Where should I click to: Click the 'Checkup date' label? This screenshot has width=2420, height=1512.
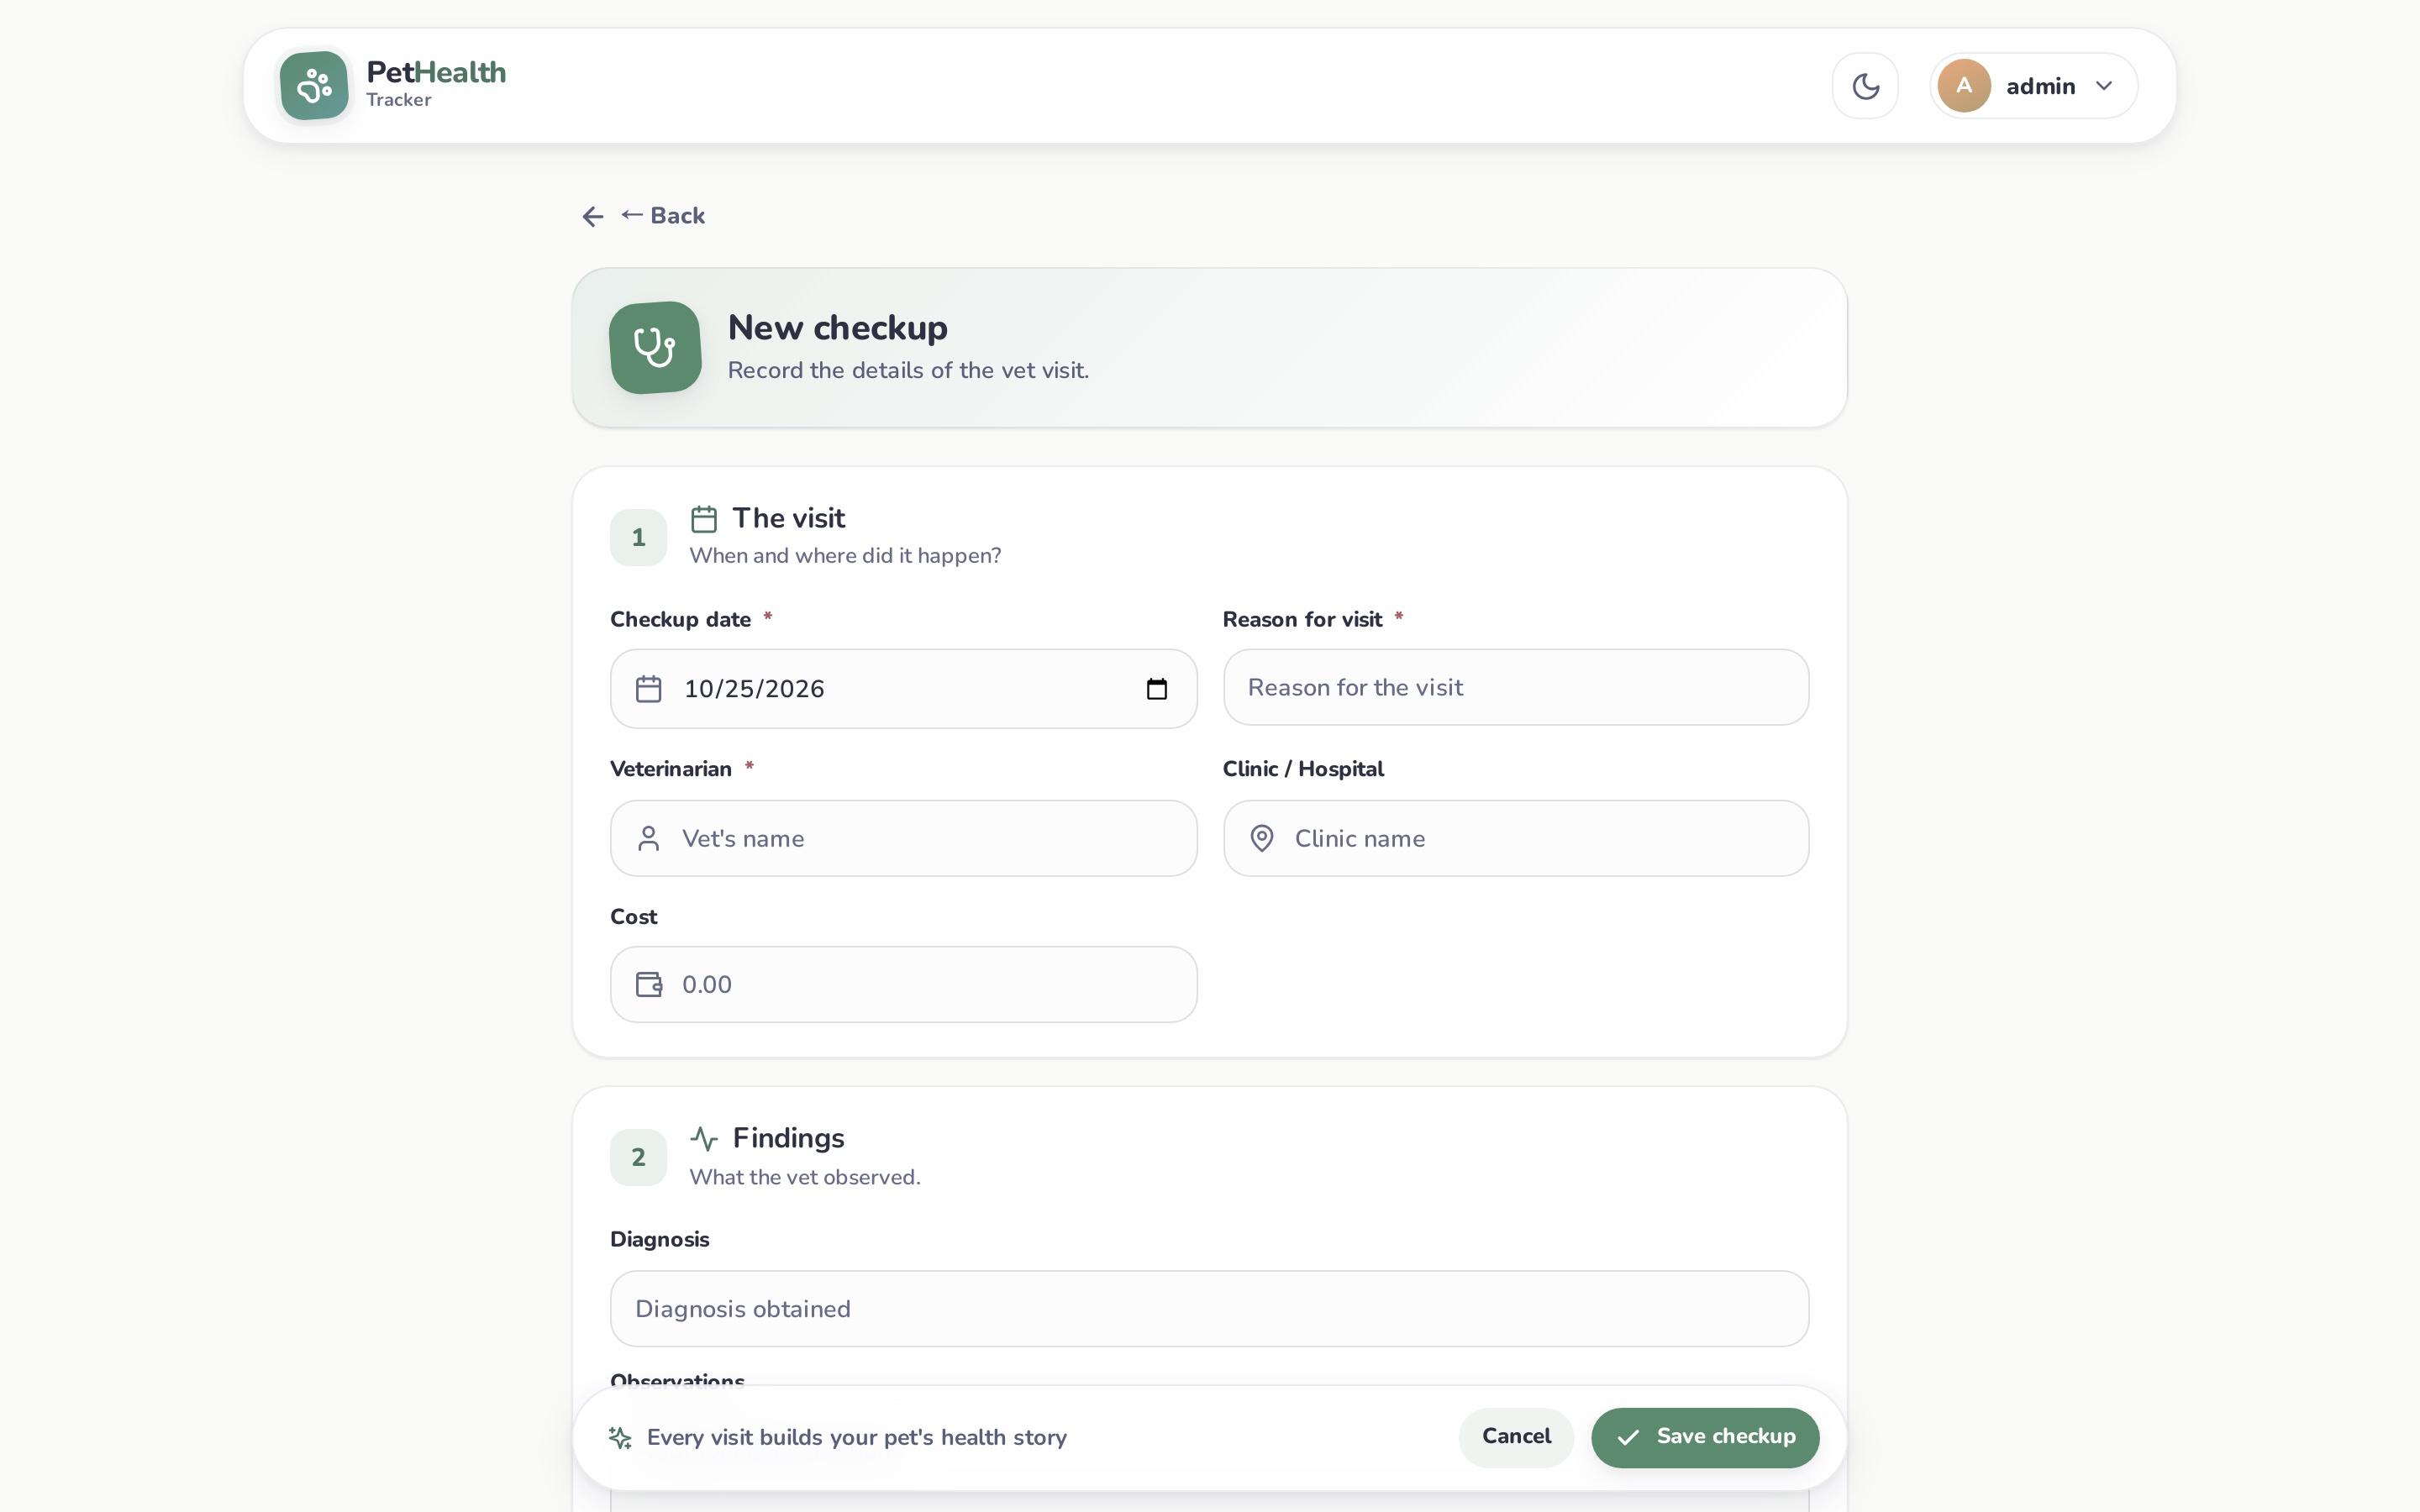point(680,620)
